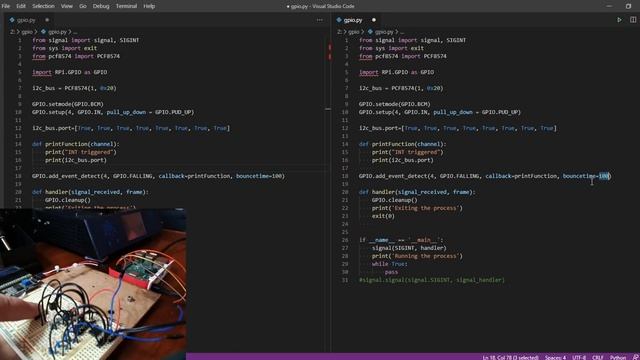Open More Actions ellipsis in left editor
The width and height of the screenshot is (640, 360).
click(320, 20)
